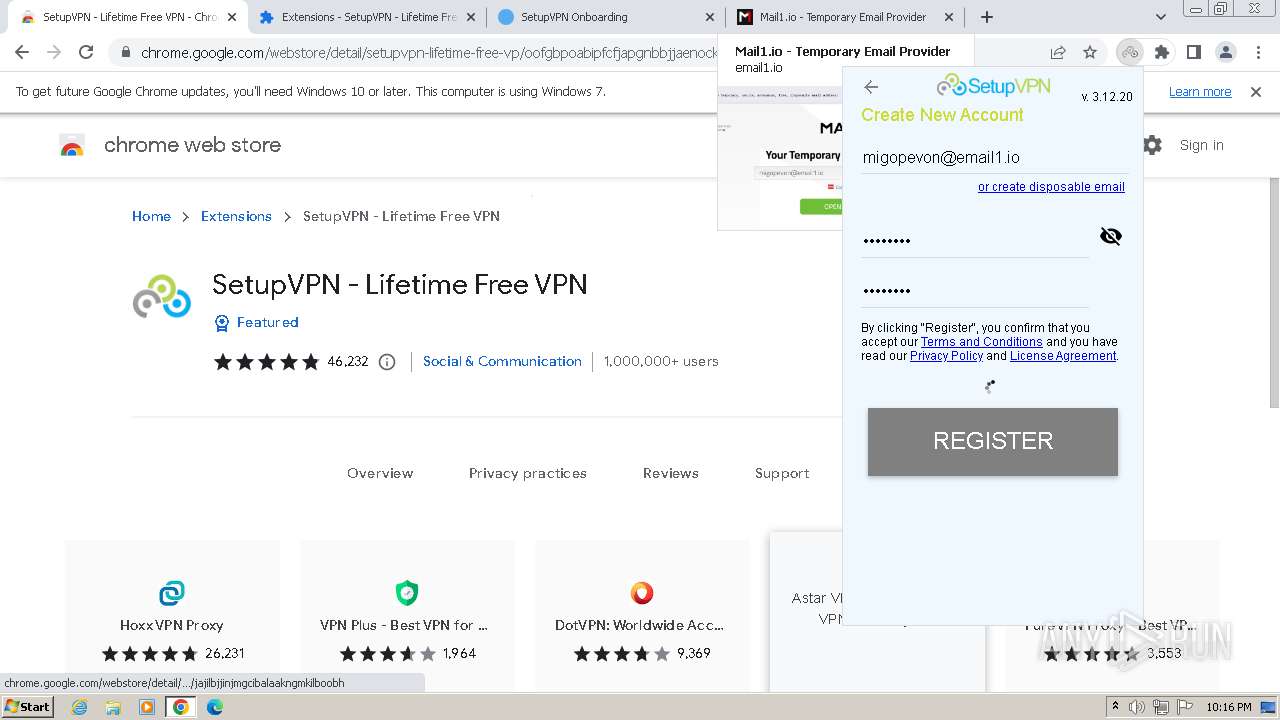This screenshot has width=1280, height=720.
Task: Open the Chrome three-dot menu
Action: (x=1258, y=53)
